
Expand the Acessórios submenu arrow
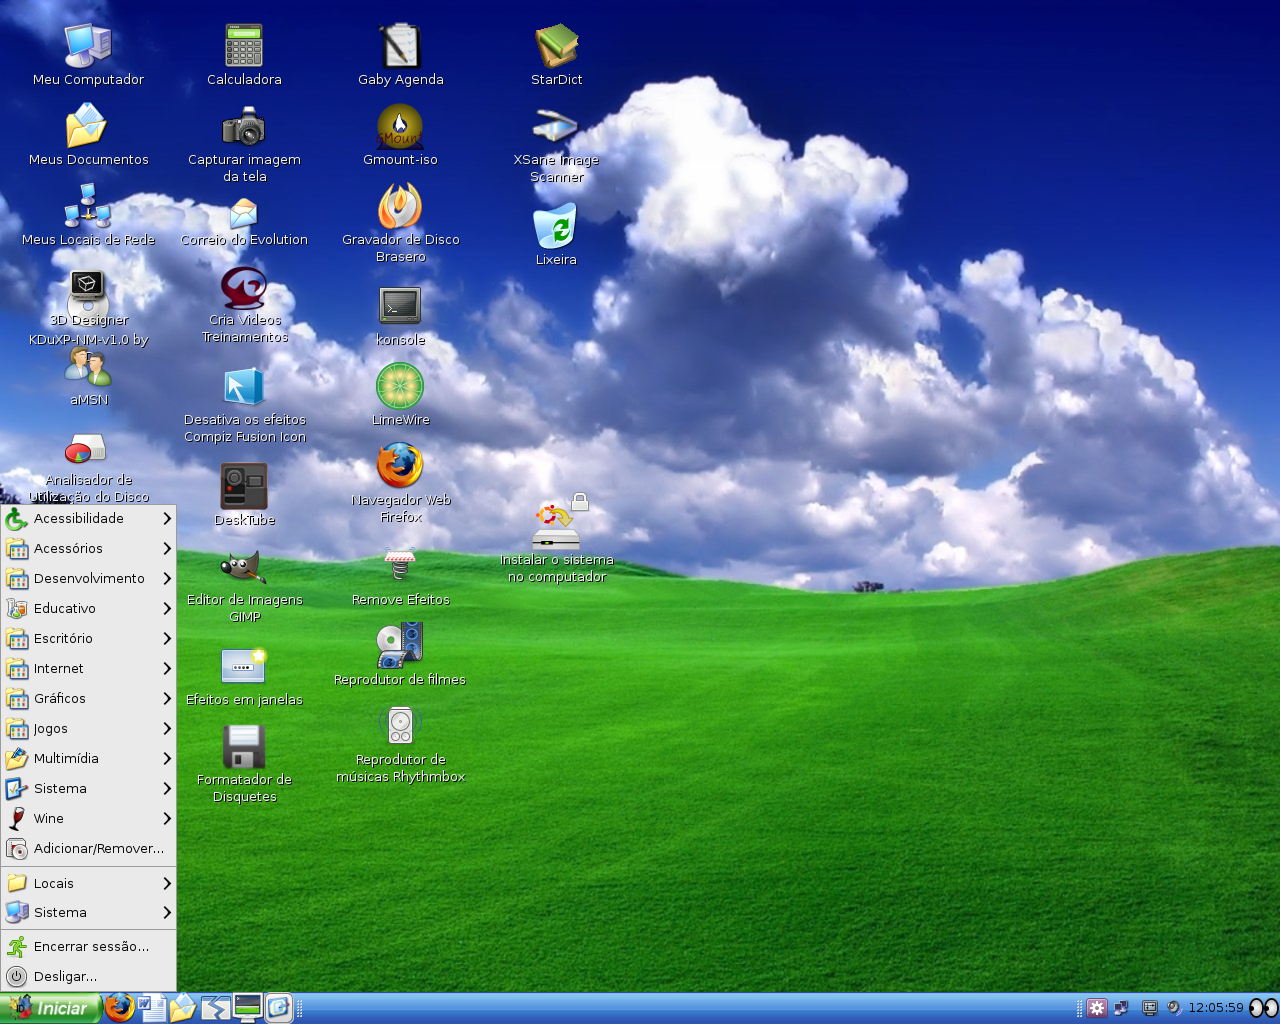pyautogui.click(x=167, y=548)
